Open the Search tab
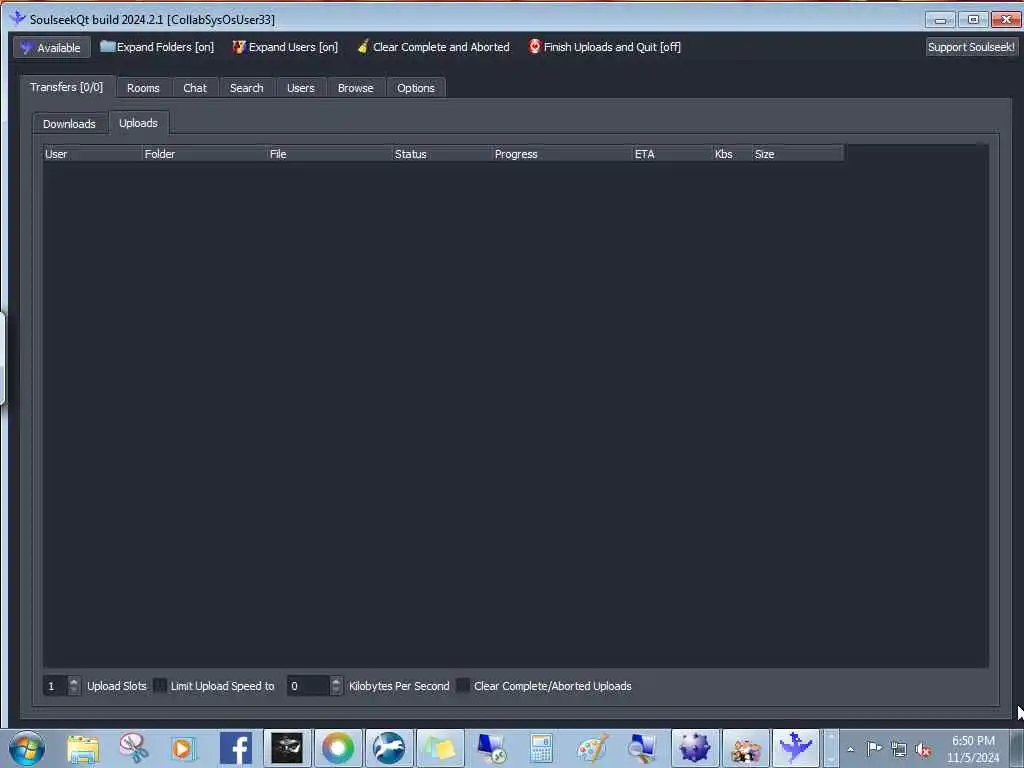The image size is (1024, 768). [x=246, y=88]
